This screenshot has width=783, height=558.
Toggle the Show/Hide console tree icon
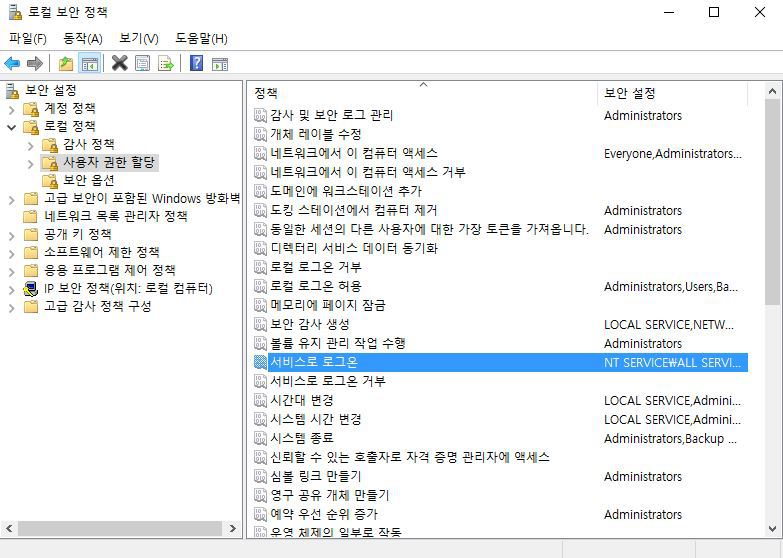click(90, 63)
